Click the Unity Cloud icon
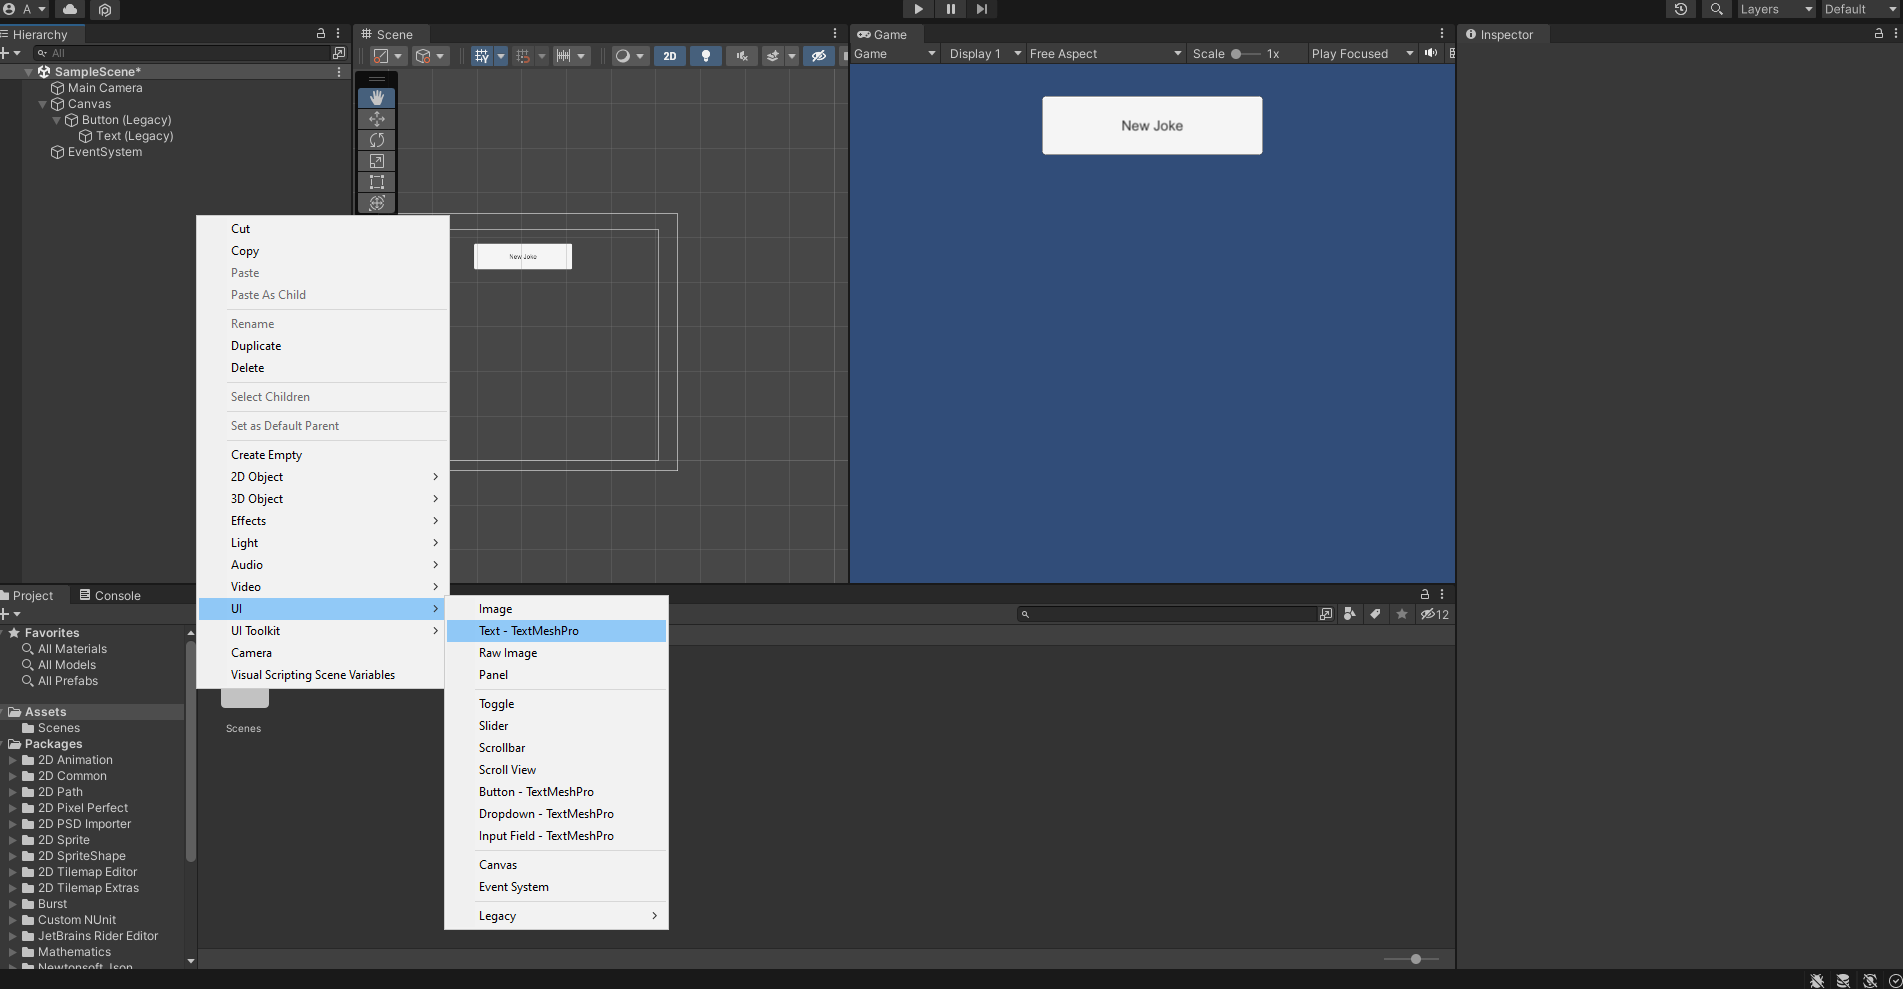 pos(70,9)
